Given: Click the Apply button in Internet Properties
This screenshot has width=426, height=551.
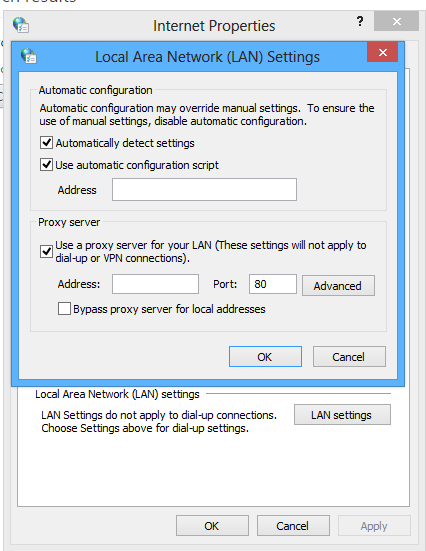Looking at the screenshot, I should click(374, 526).
